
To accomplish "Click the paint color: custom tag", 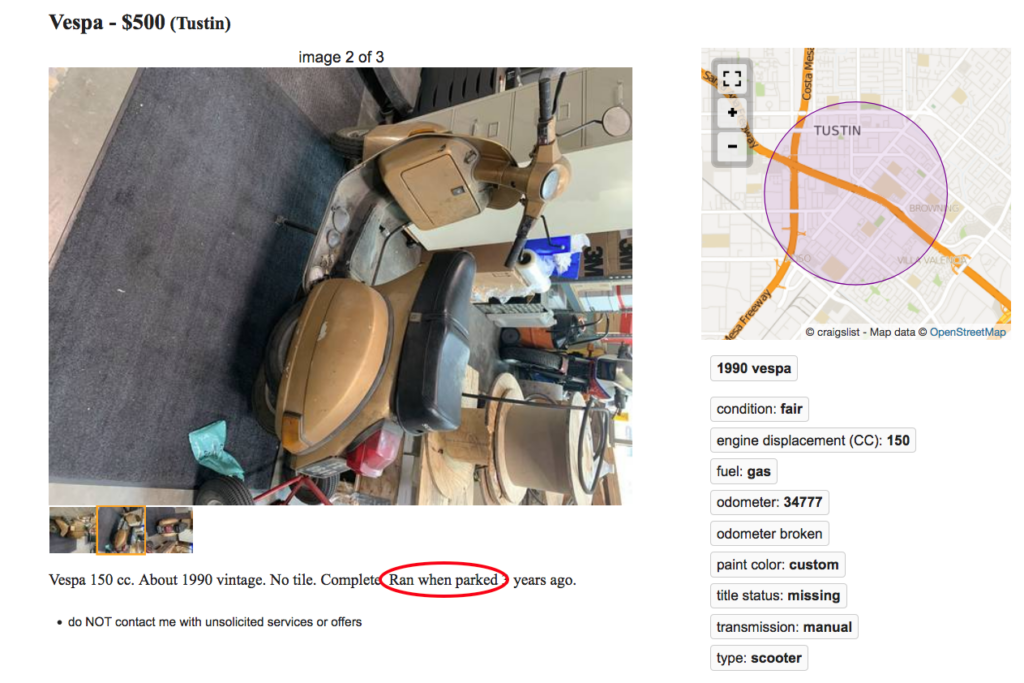I will (777, 564).
